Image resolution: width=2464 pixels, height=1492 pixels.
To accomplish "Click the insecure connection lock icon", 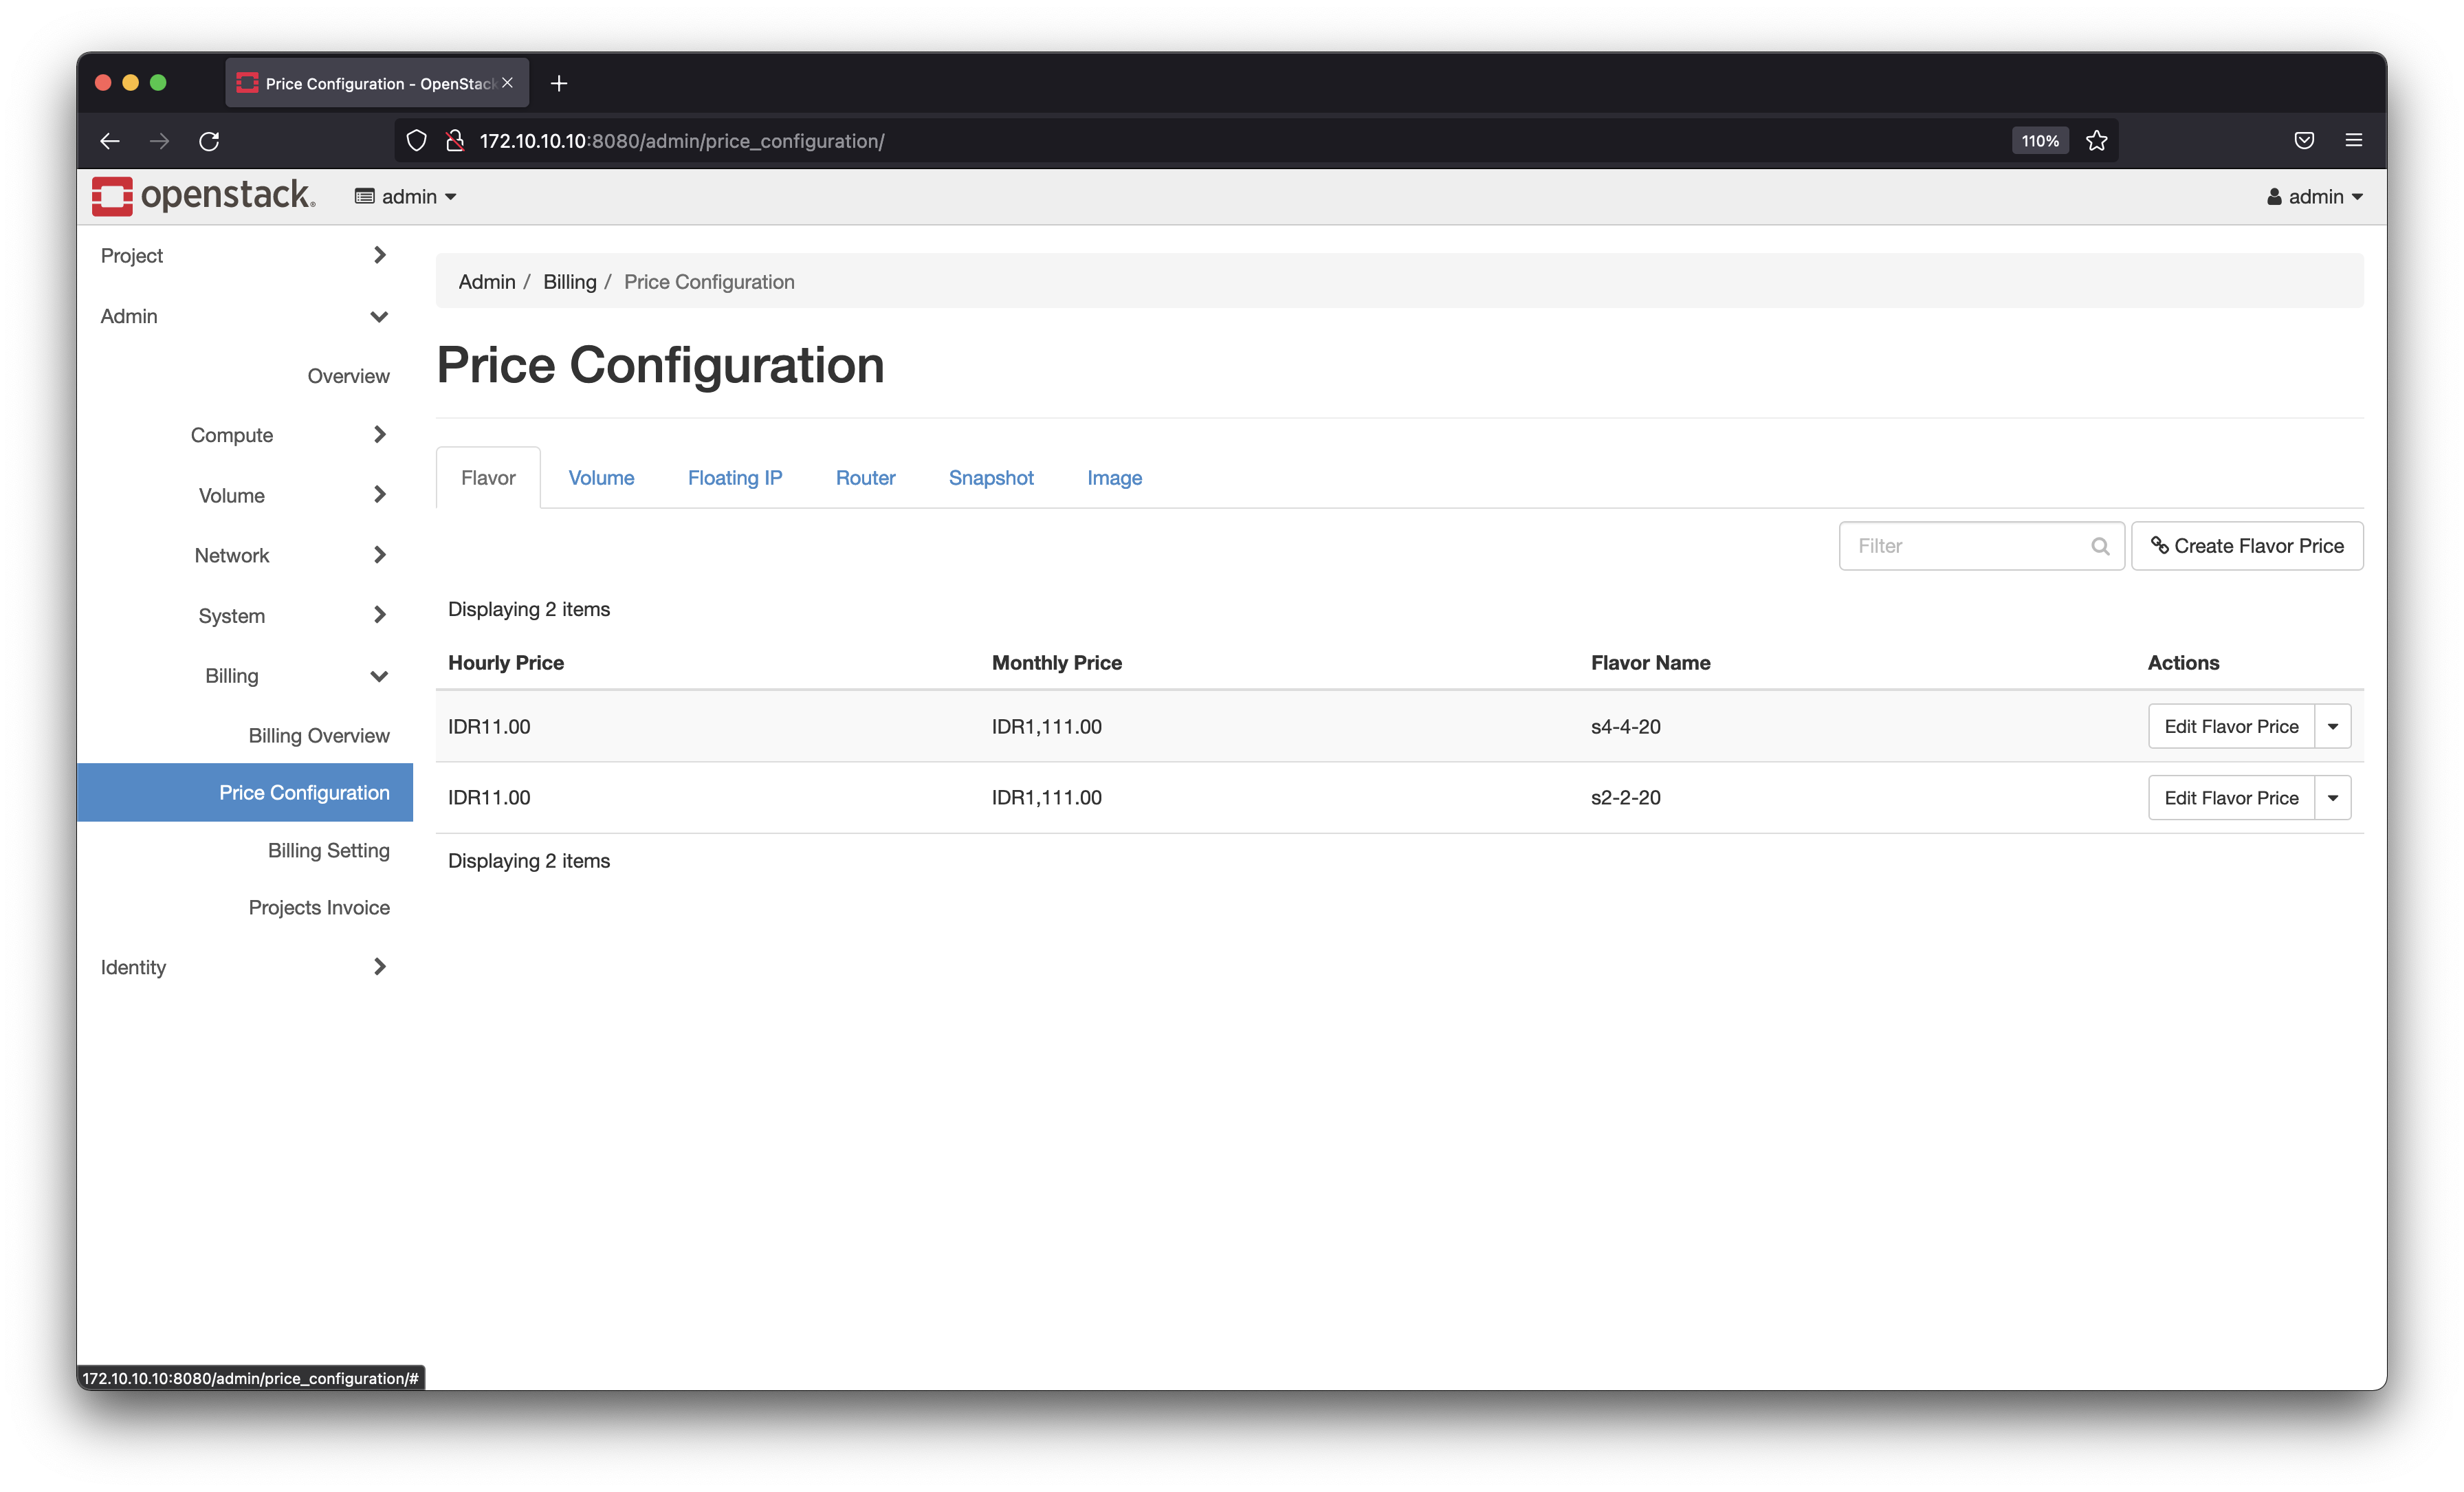I will (x=455, y=141).
